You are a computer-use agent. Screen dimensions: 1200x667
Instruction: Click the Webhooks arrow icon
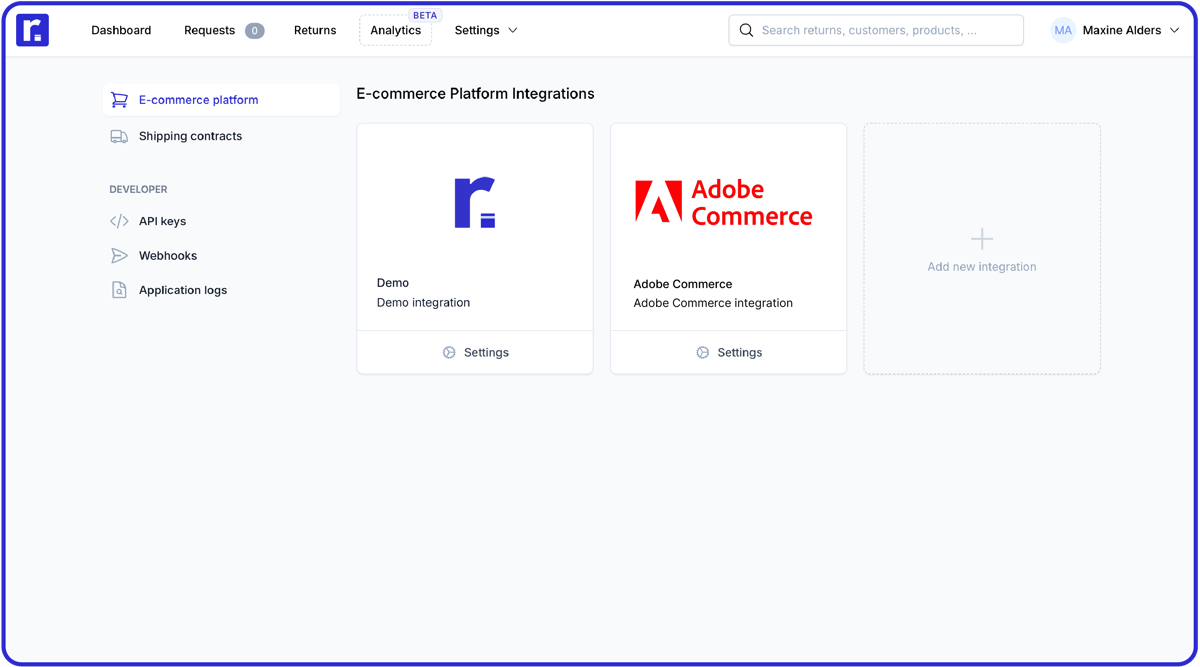(x=119, y=255)
